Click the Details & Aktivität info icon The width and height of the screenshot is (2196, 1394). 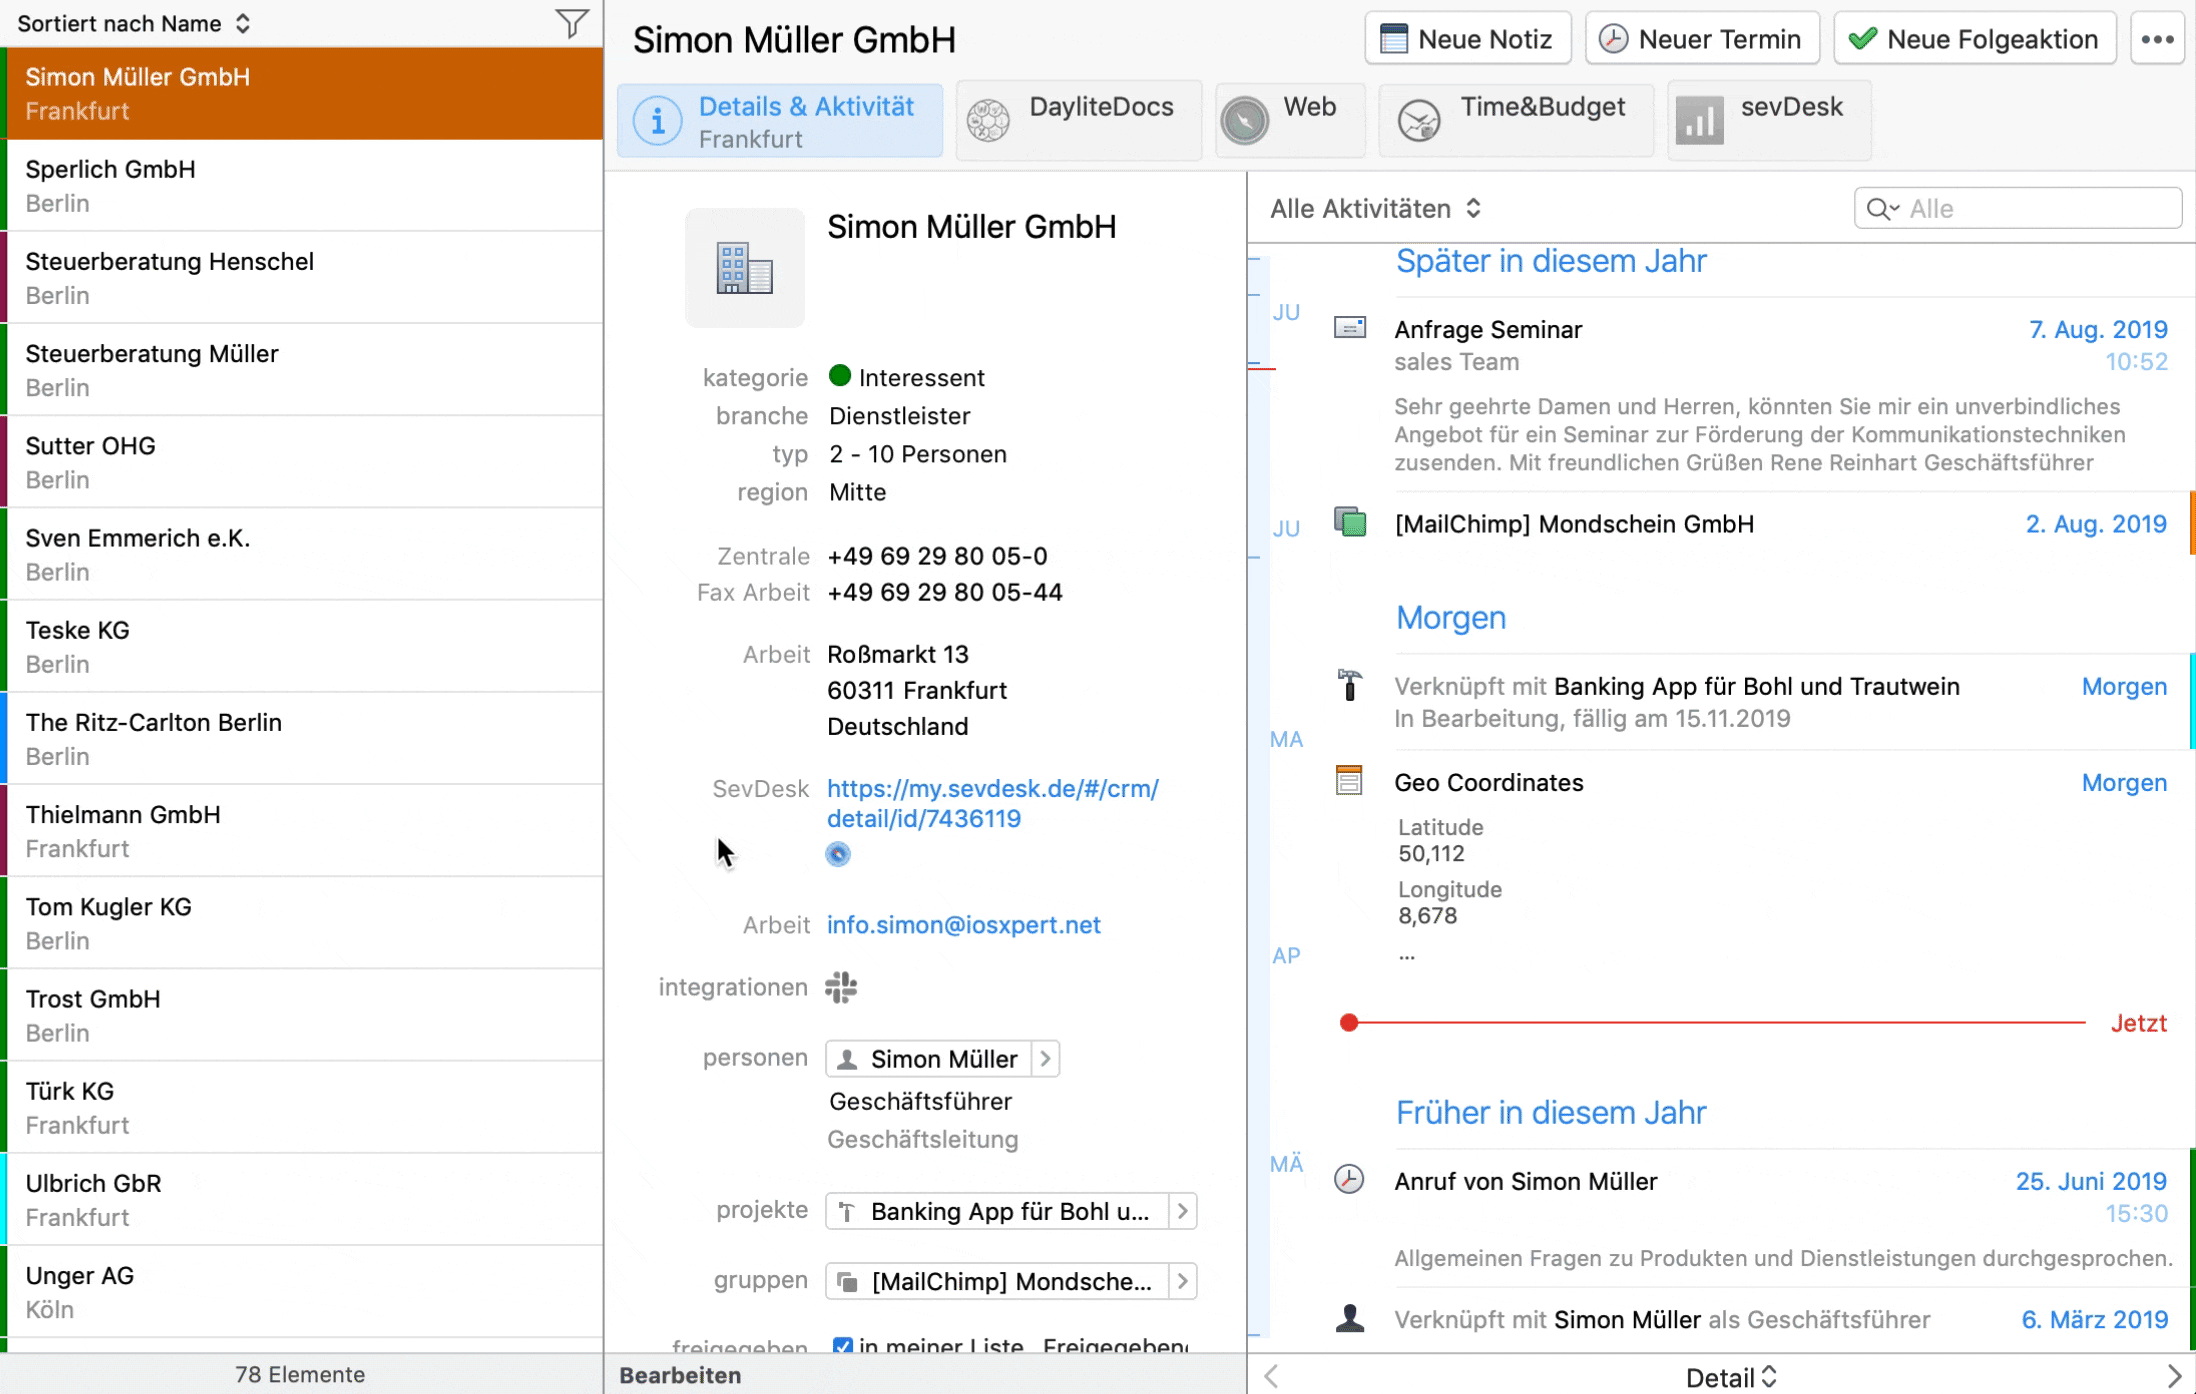tap(657, 121)
